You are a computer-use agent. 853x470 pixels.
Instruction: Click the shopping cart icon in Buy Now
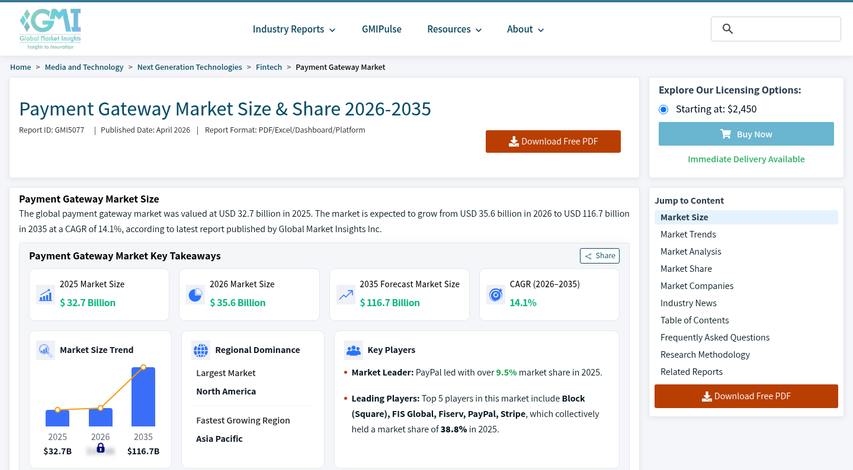click(726, 134)
